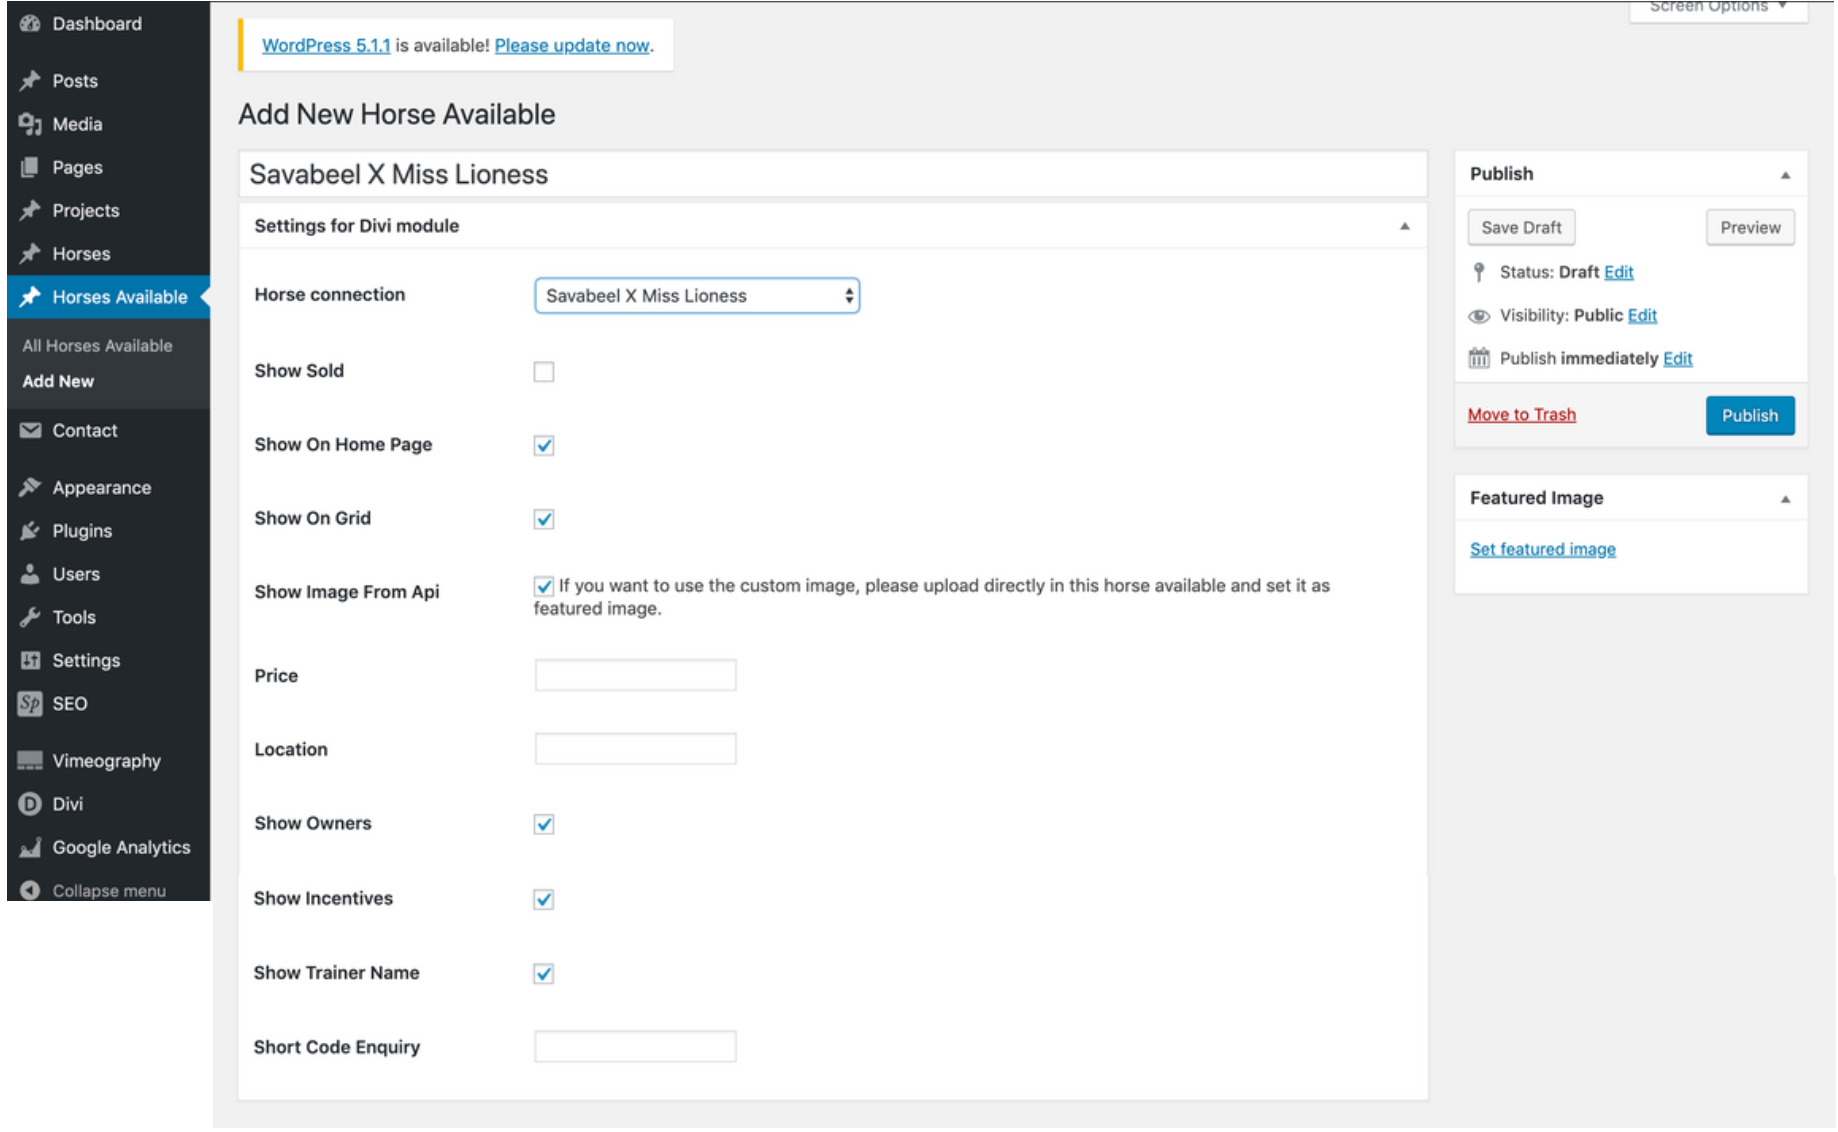The height and width of the screenshot is (1132, 1838).
Task: Click the Contact envelope icon
Action: coord(30,430)
